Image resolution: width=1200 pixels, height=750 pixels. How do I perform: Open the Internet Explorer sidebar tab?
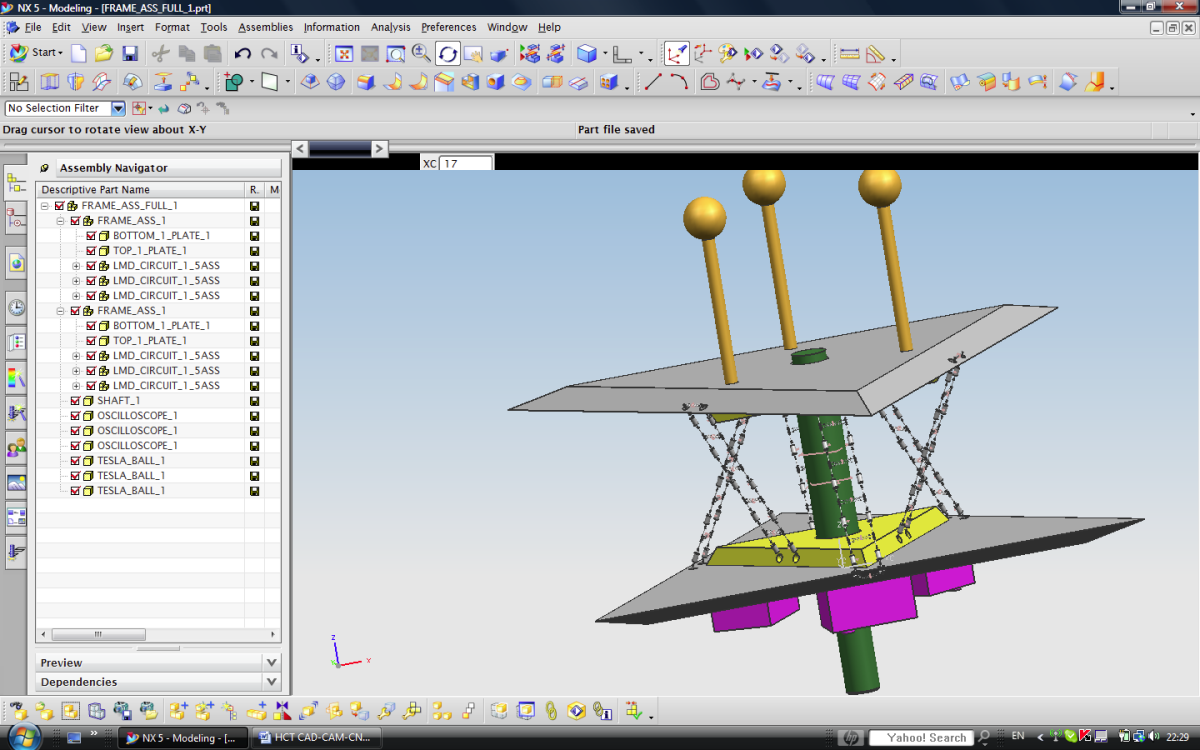coord(16,264)
